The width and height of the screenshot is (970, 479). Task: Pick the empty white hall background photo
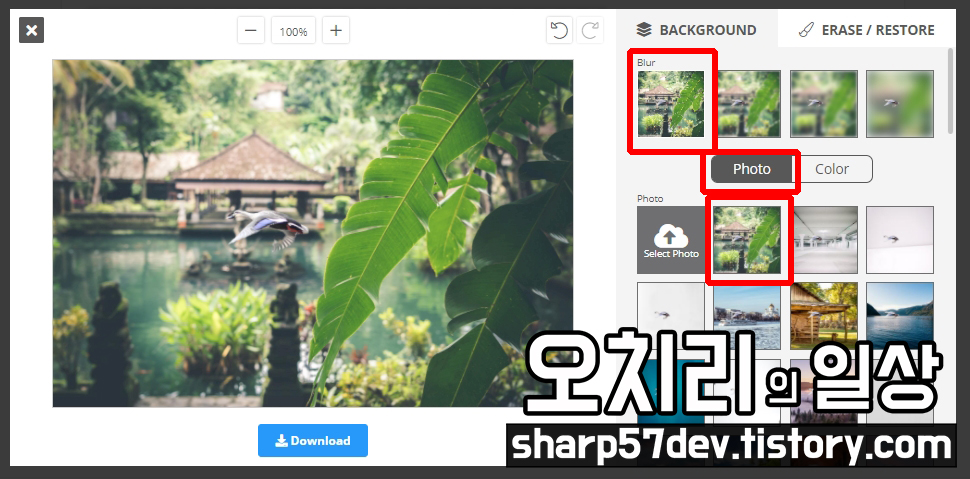[824, 240]
